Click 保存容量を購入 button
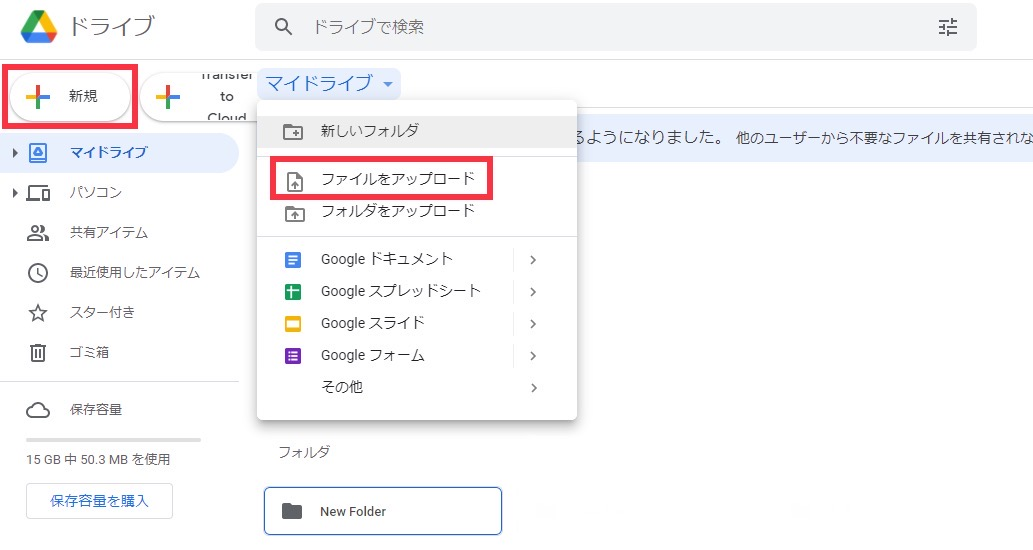The height and width of the screenshot is (550, 1033). click(x=99, y=501)
